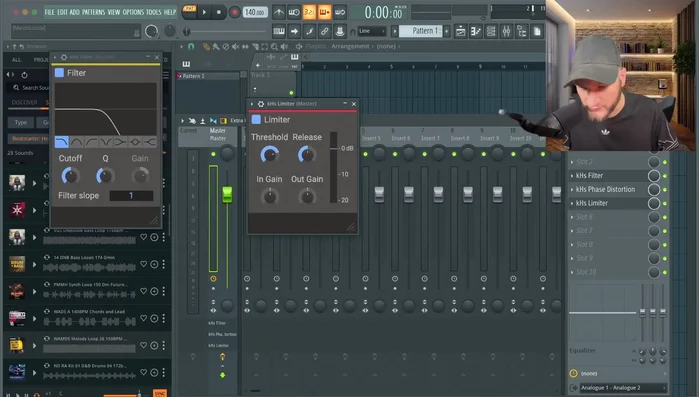Toggle the kHs Filter slot enable LED

665,176
